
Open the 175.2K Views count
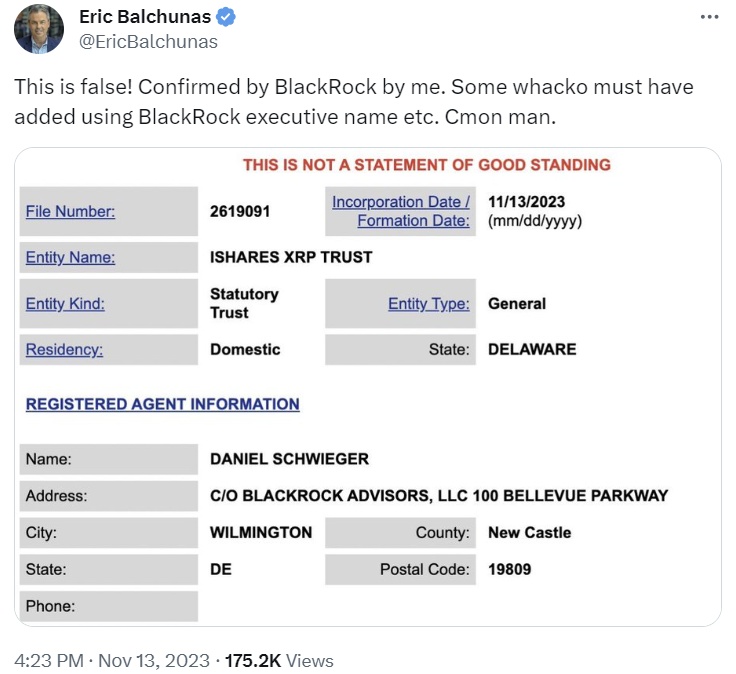coord(279,660)
